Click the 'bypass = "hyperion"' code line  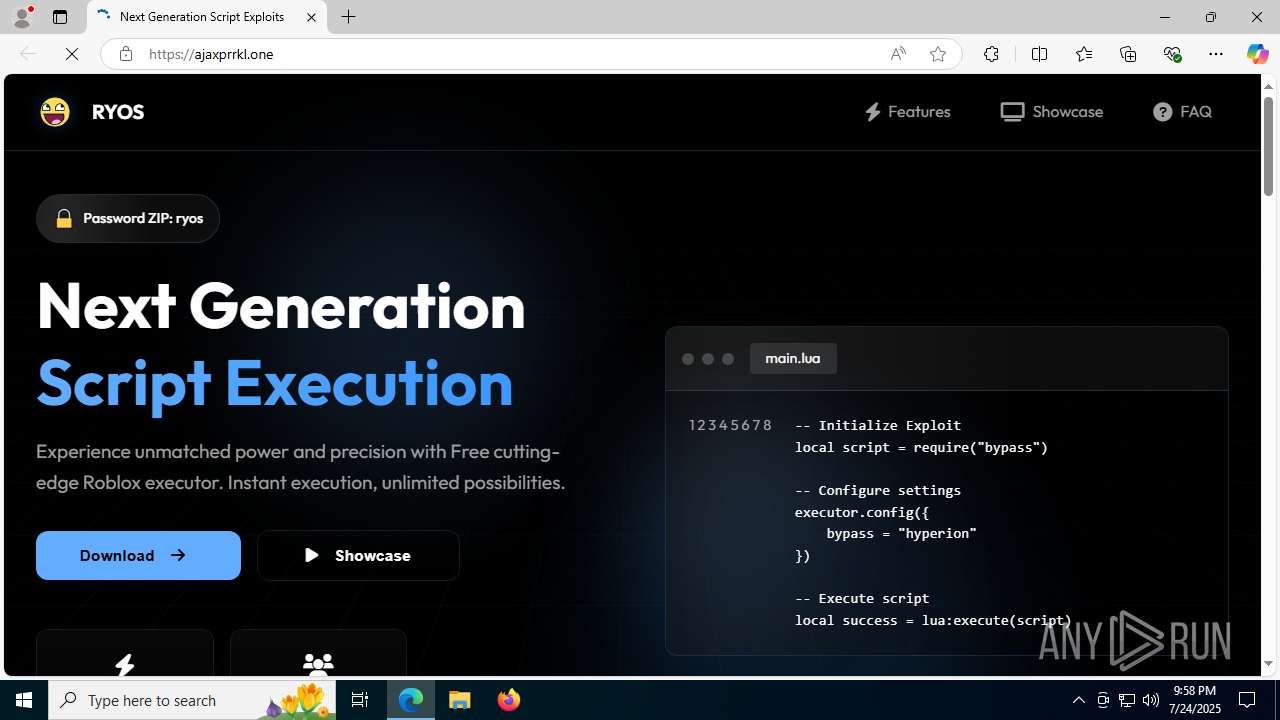click(x=901, y=533)
